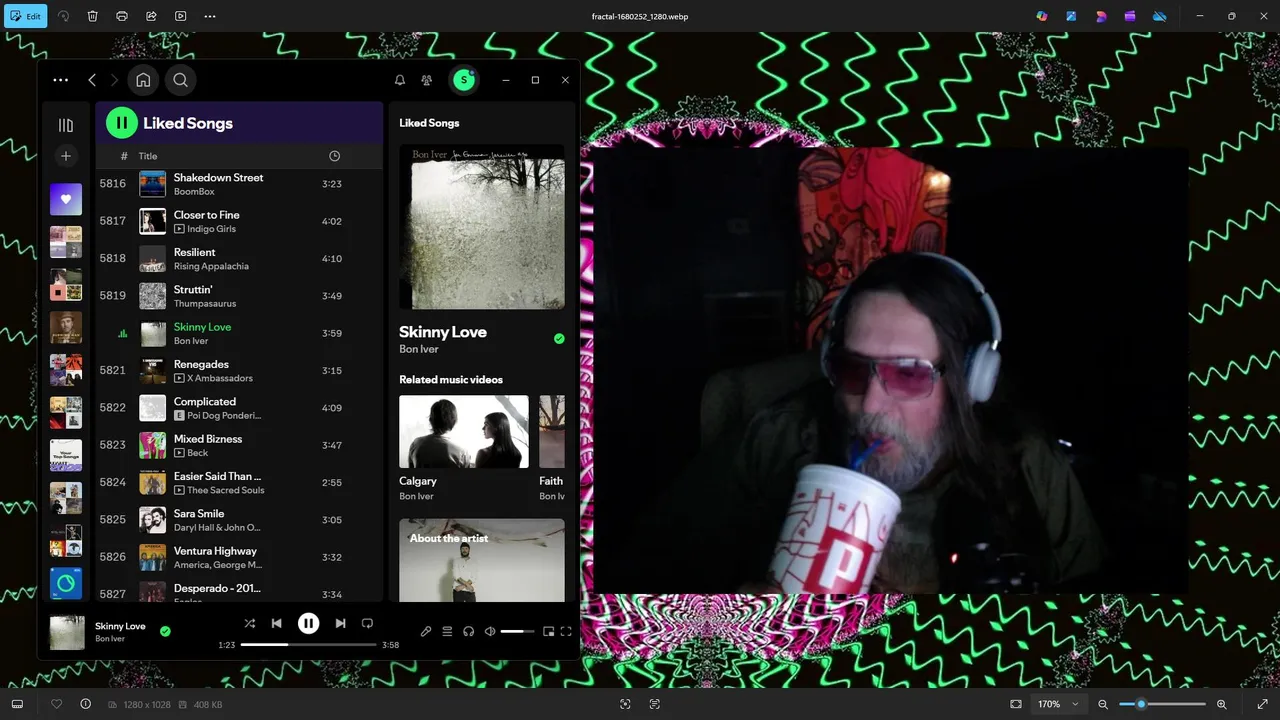Open Spotify Friend Activity icon
The height and width of the screenshot is (720, 1280).
coord(427,80)
